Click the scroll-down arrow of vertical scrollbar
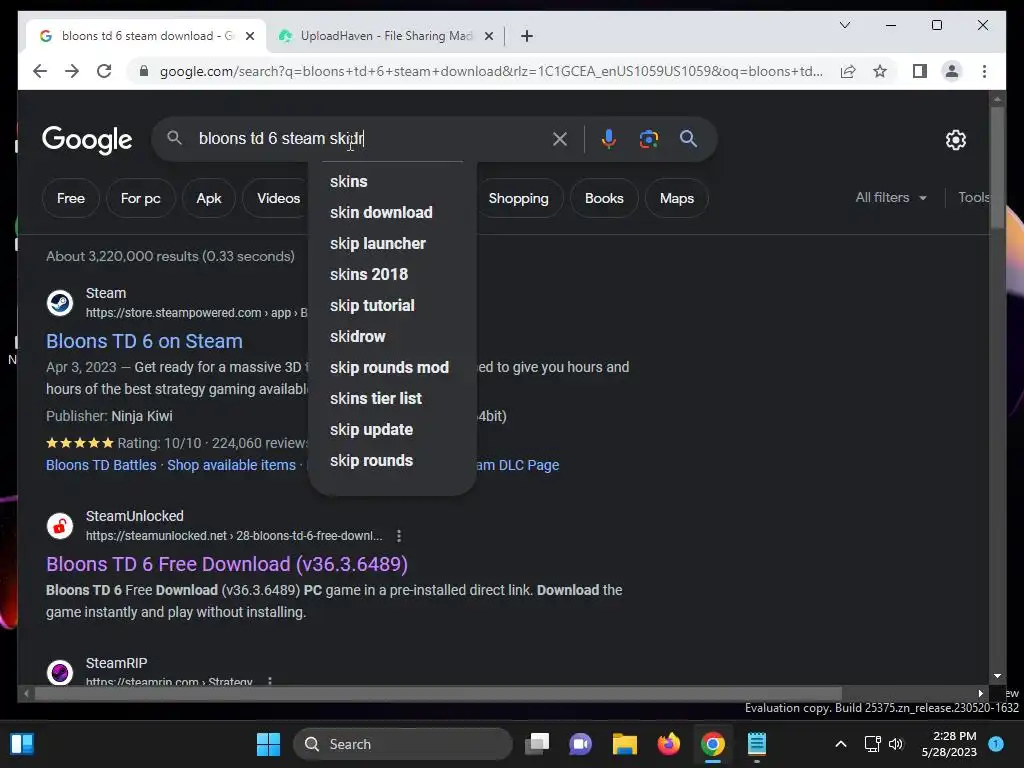 997,676
